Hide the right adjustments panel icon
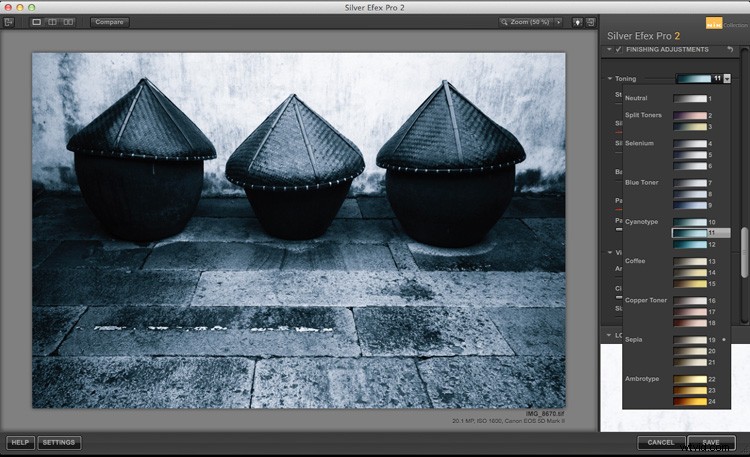The image size is (750, 457). pos(591,22)
